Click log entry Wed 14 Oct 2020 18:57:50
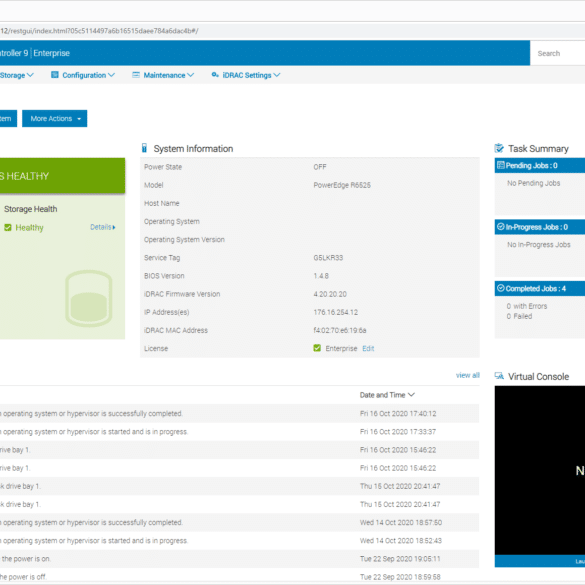Image resolution: width=585 pixels, height=585 pixels. coord(240,522)
